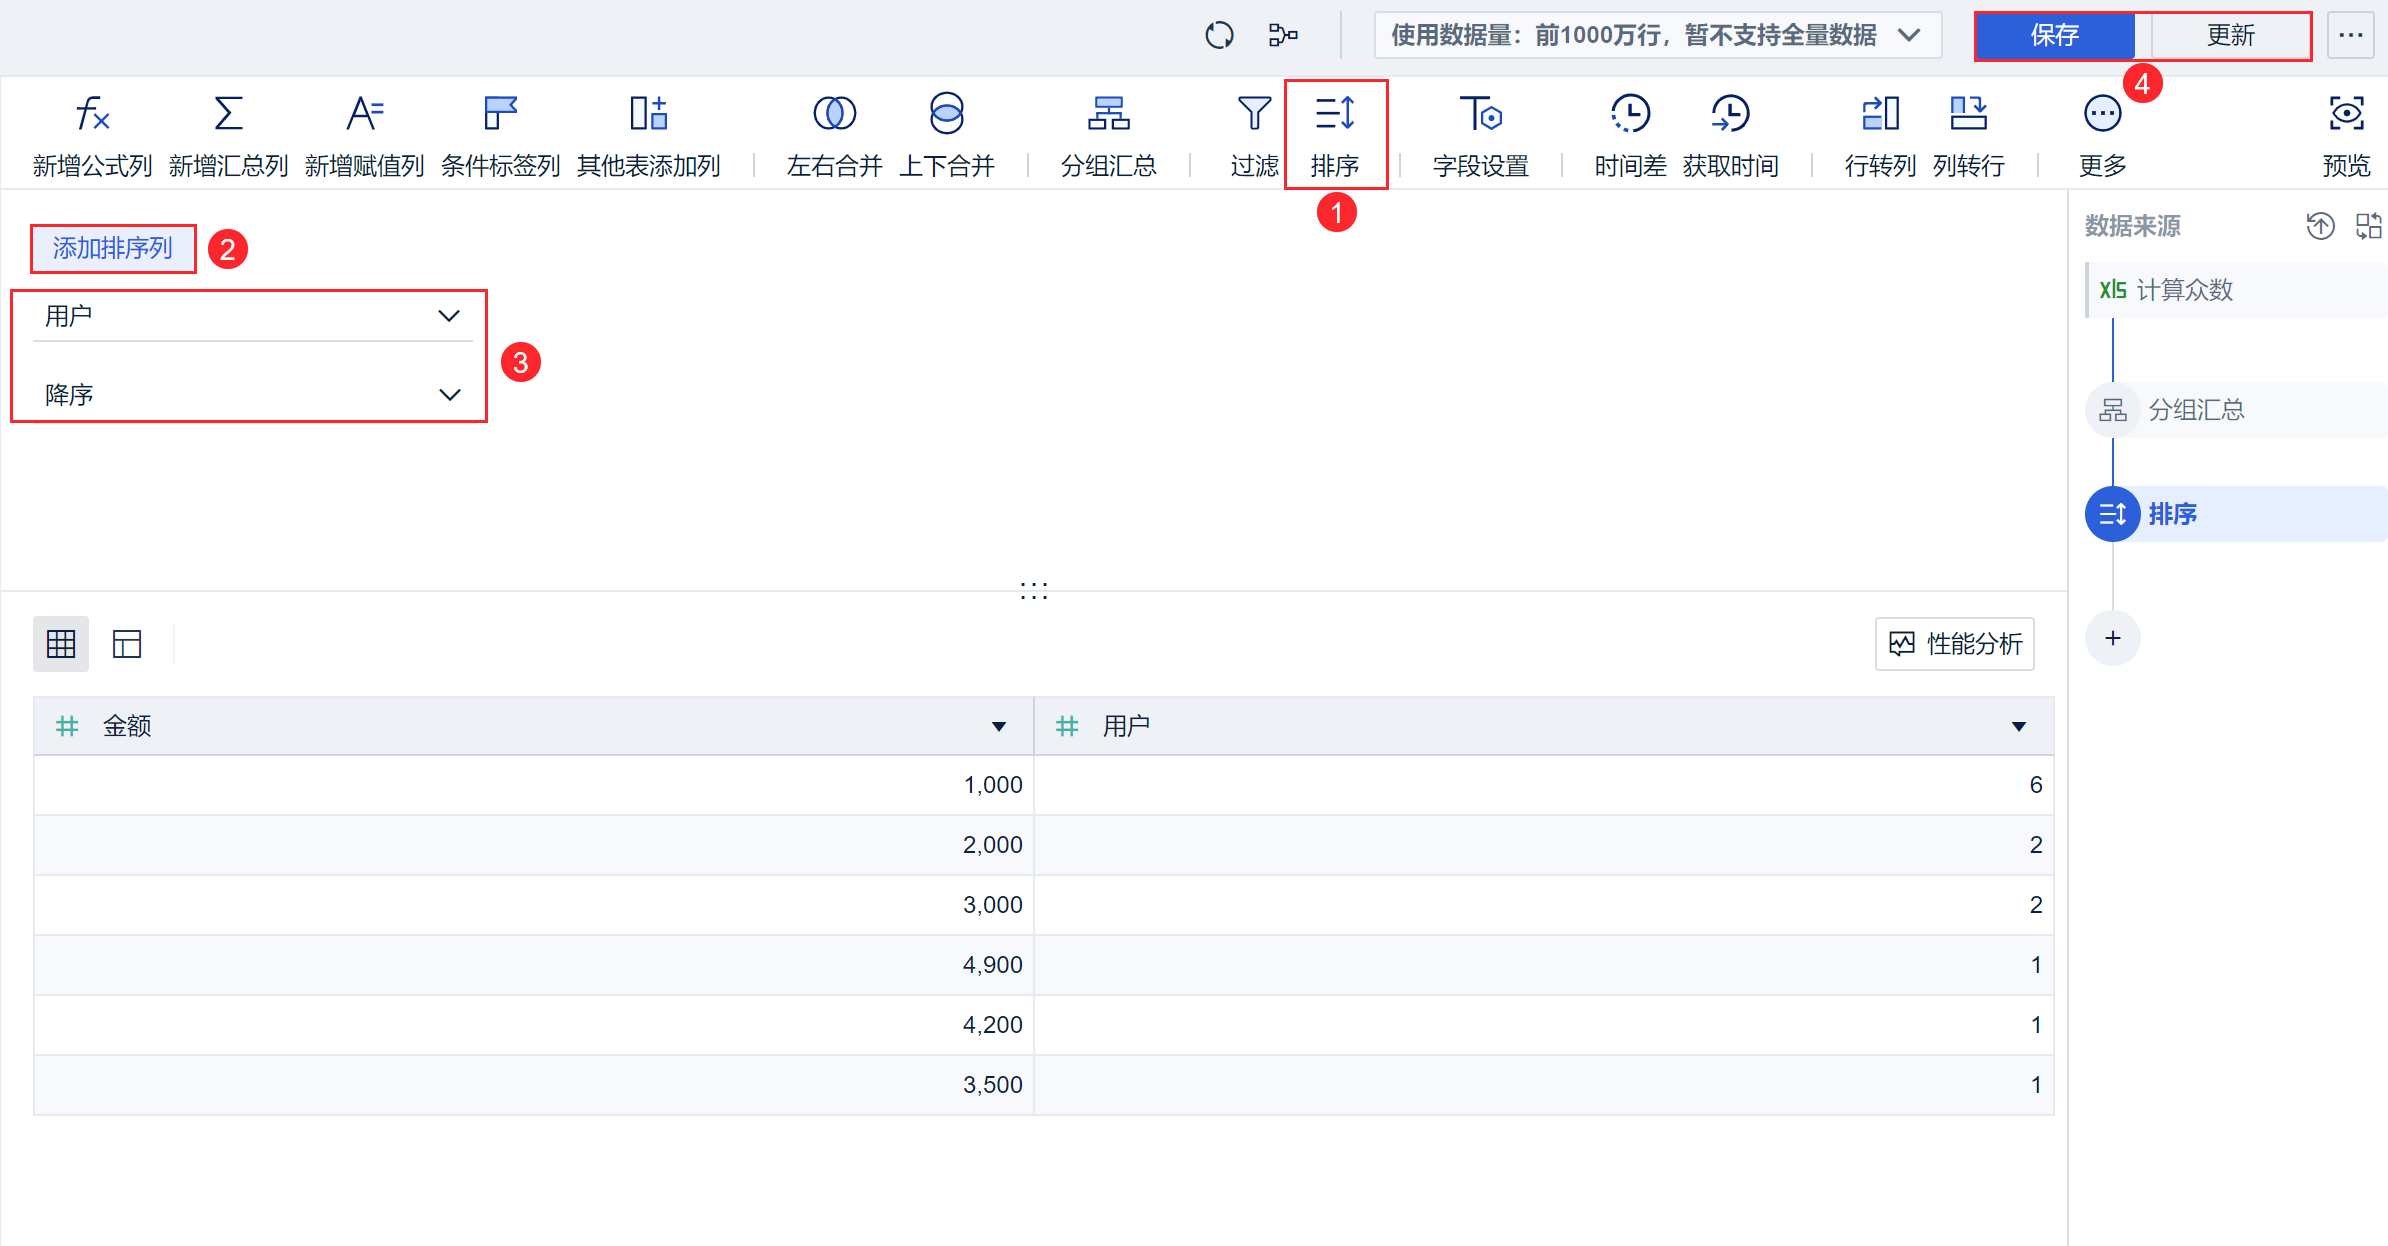The width and height of the screenshot is (2388, 1246).
Task: Click the refresh circle icon in top bar
Action: tap(1219, 36)
